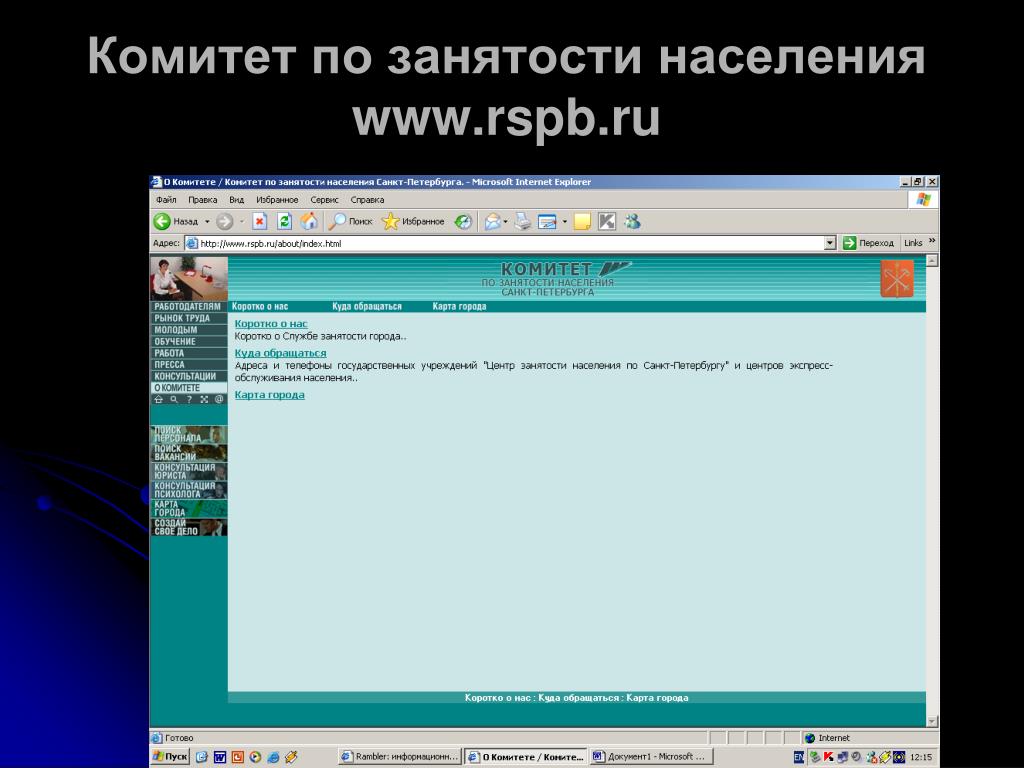Image resolution: width=1024 pixels, height=768 pixels.
Task: Select ПРЕССА in the left sidebar
Action: point(188,364)
